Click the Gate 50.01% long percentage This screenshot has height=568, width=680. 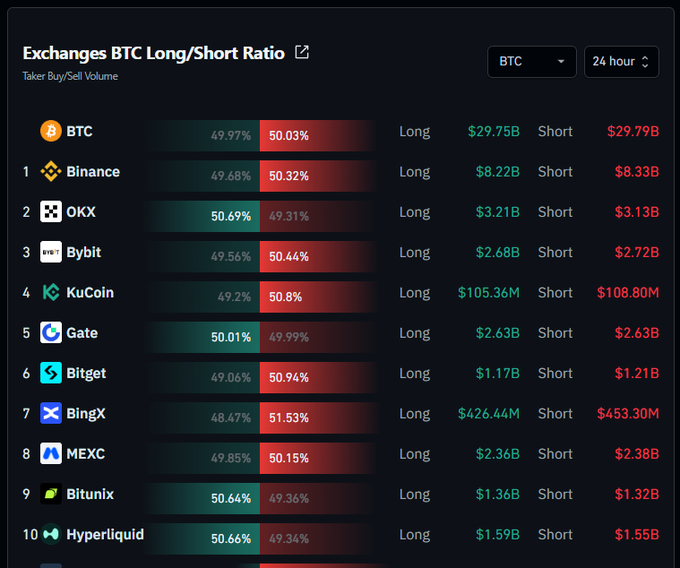pos(231,337)
